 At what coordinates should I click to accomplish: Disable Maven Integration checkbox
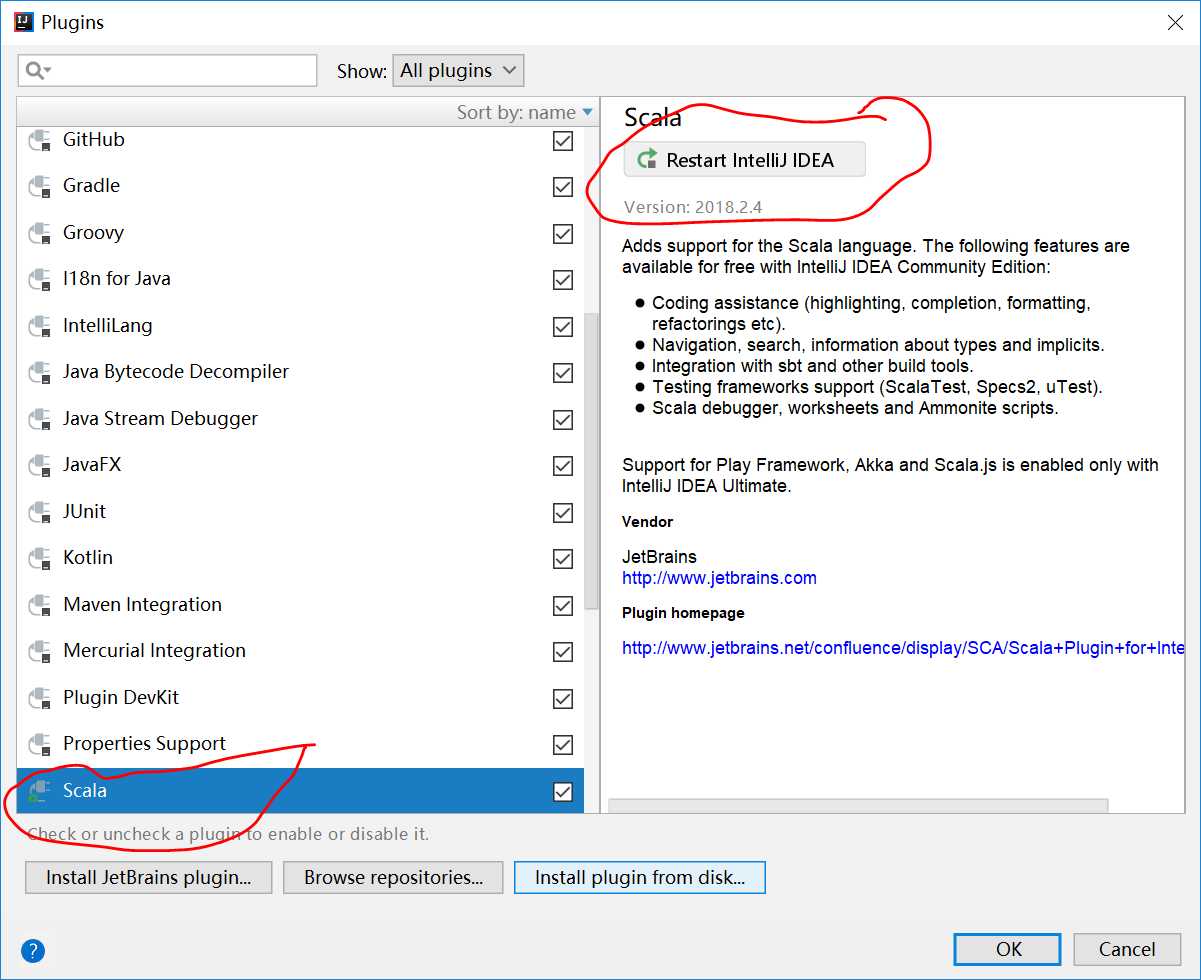[563, 606]
